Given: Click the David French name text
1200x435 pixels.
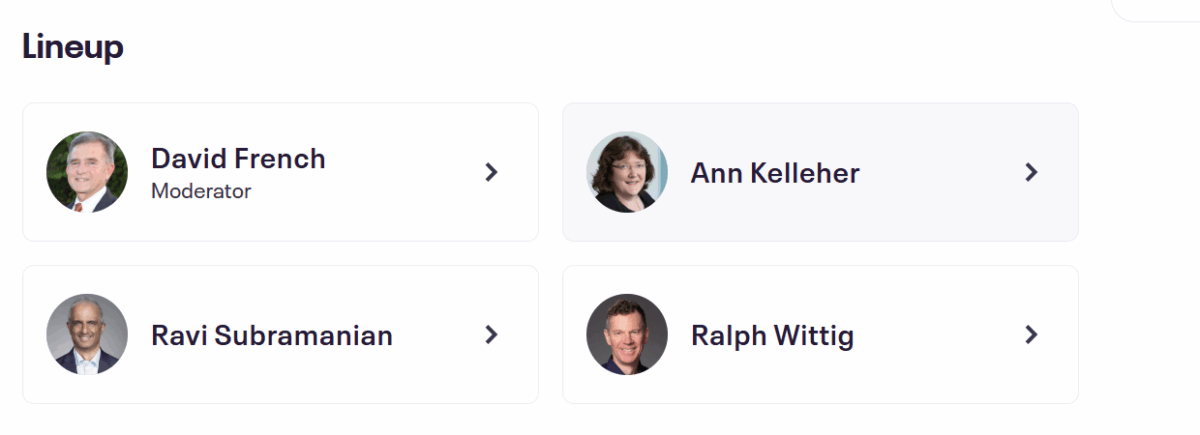Looking at the screenshot, I should [x=238, y=158].
